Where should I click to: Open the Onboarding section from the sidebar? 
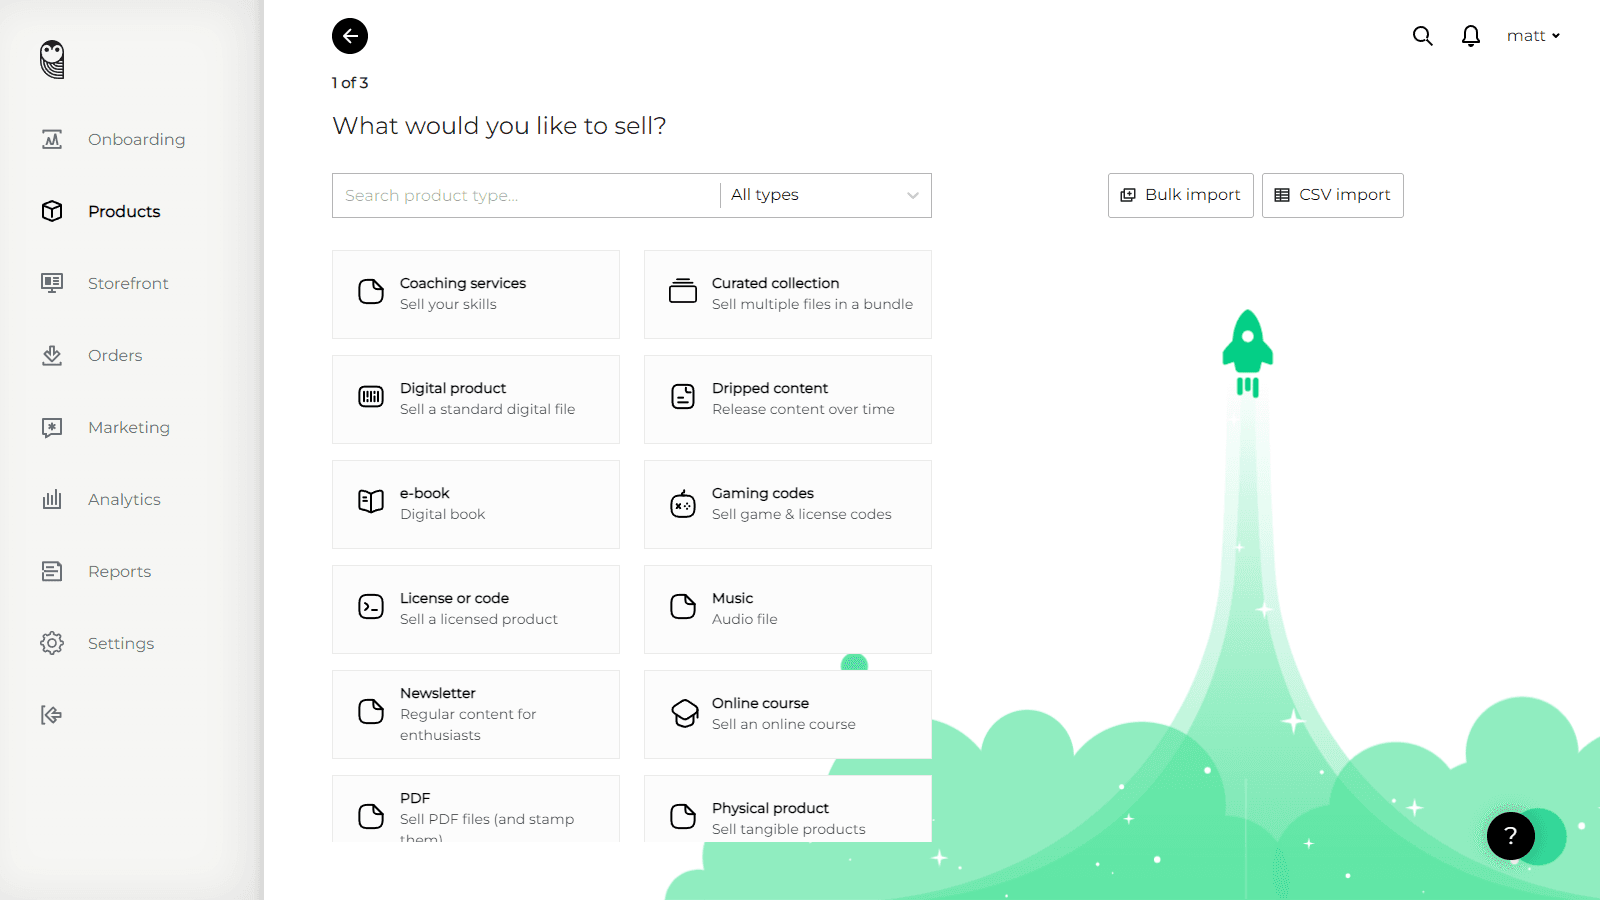(136, 139)
